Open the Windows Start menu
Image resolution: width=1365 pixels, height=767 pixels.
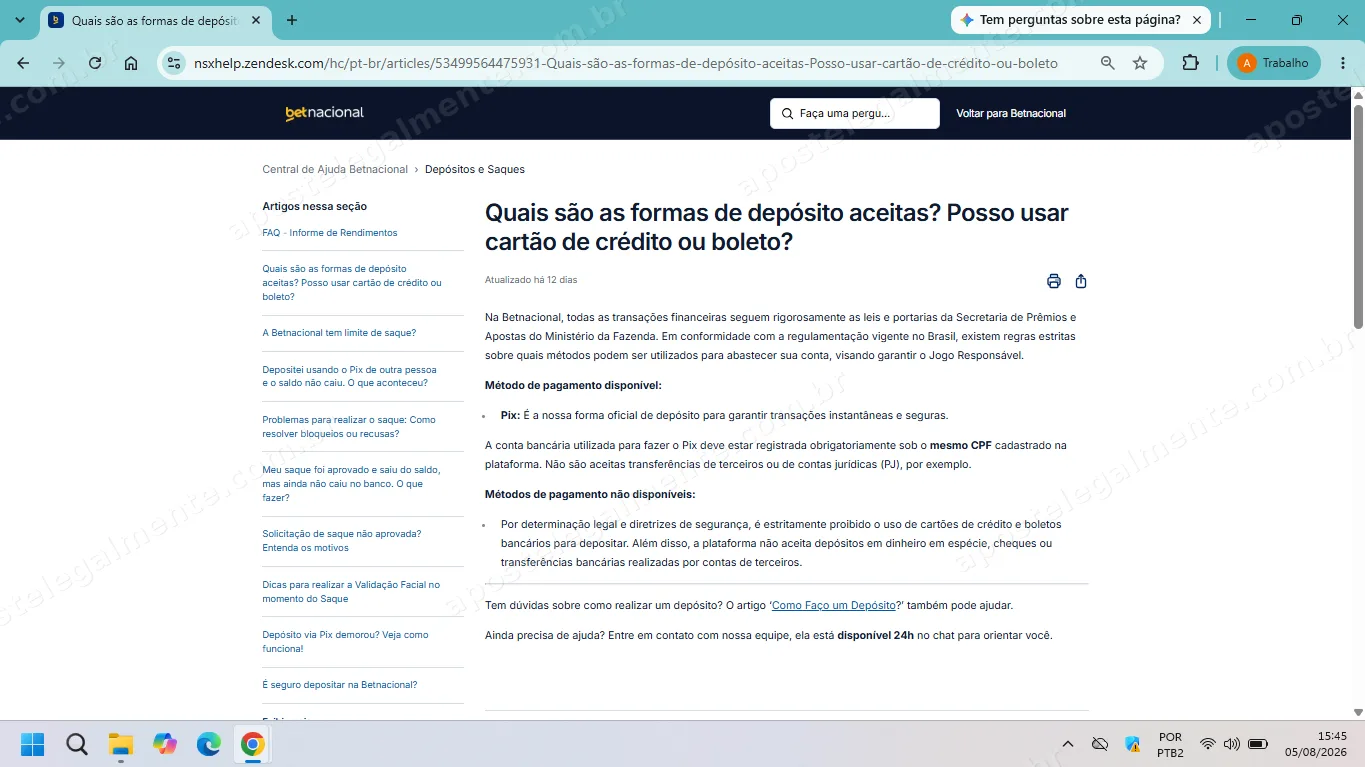(x=33, y=744)
